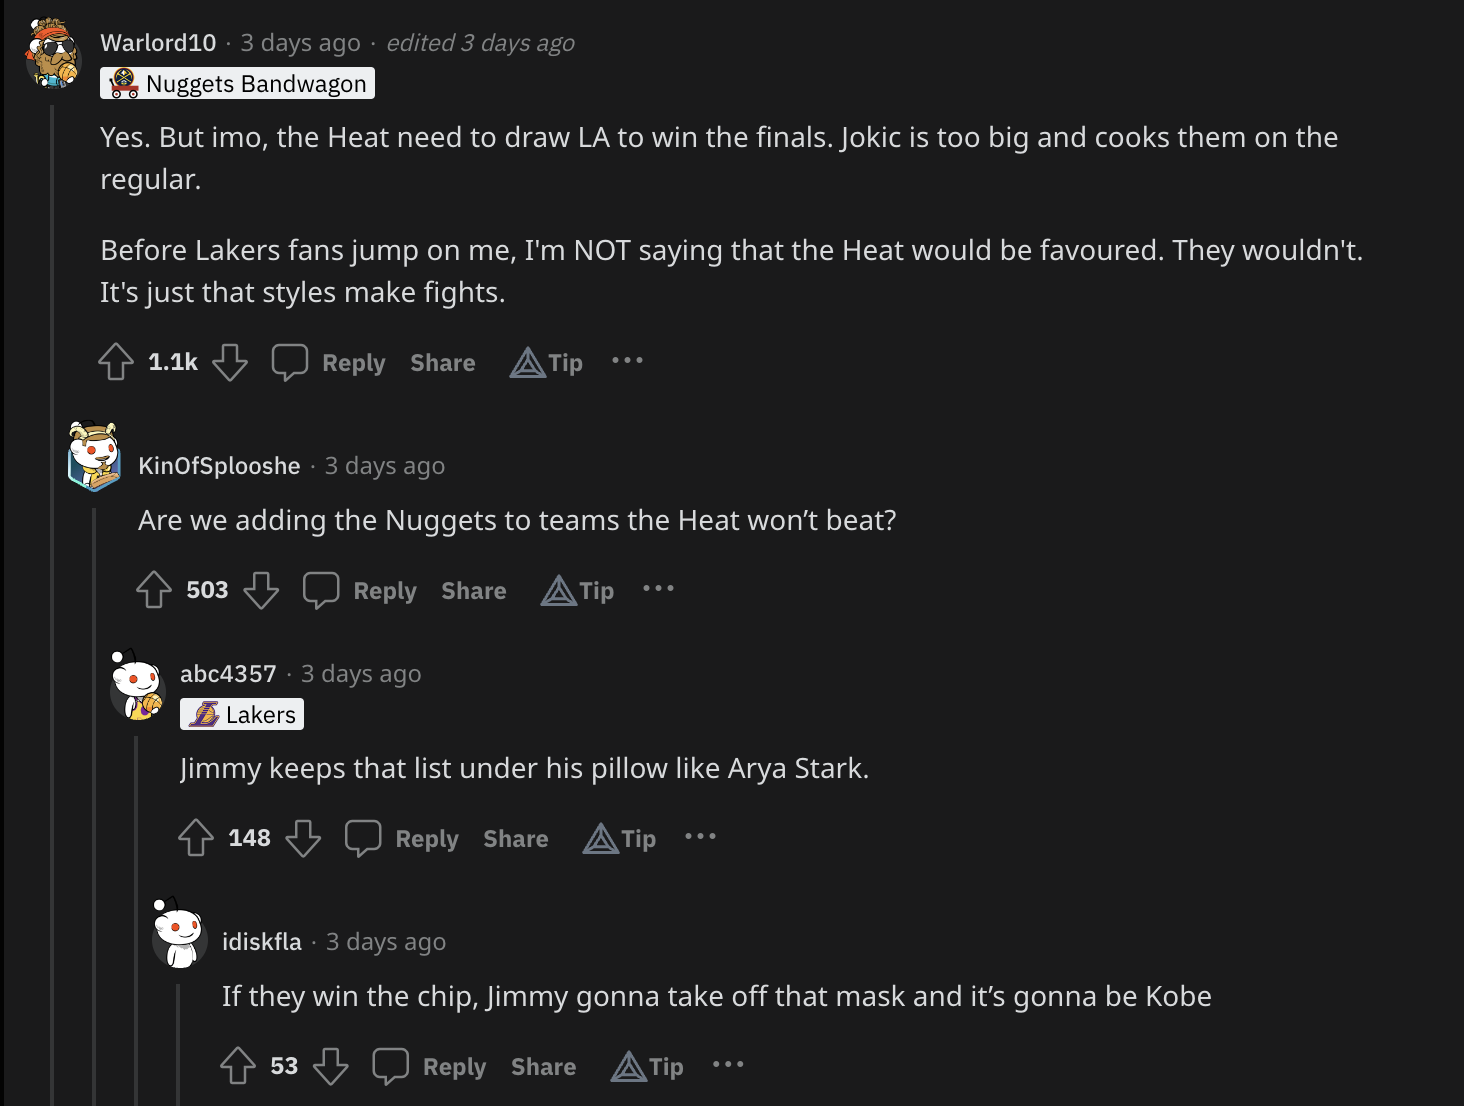Image resolution: width=1464 pixels, height=1106 pixels.
Task: Tip Warlord10's comment
Action: pos(547,362)
